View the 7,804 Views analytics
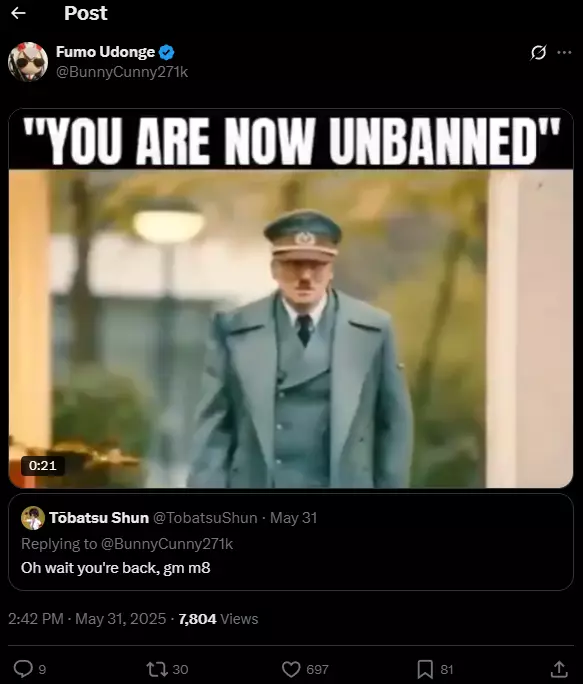The height and width of the screenshot is (684, 583). point(218,619)
